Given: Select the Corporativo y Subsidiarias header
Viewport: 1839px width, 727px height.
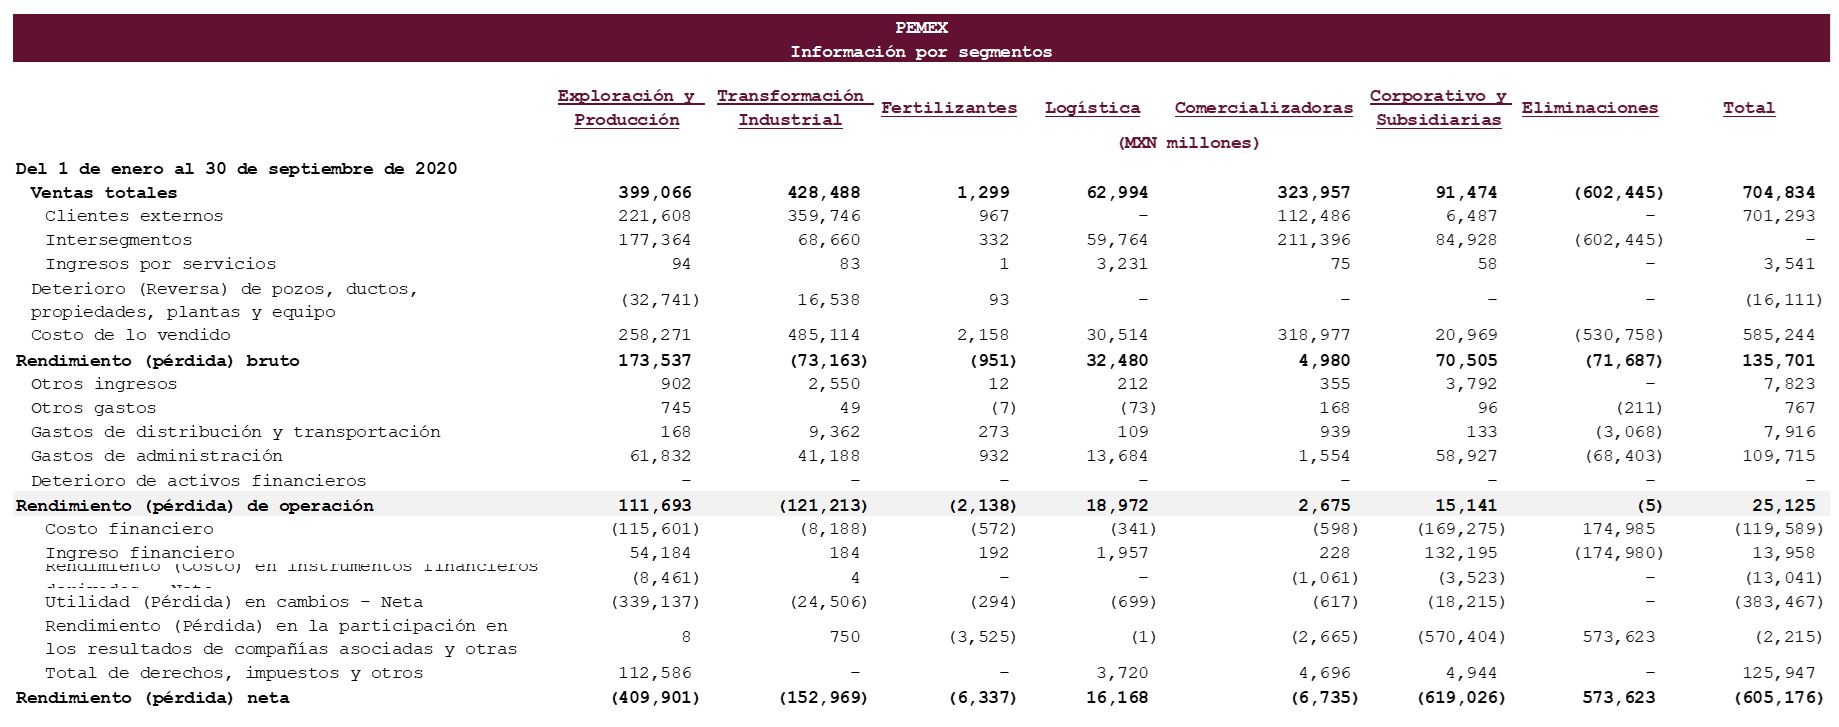Looking at the screenshot, I should 1438,108.
